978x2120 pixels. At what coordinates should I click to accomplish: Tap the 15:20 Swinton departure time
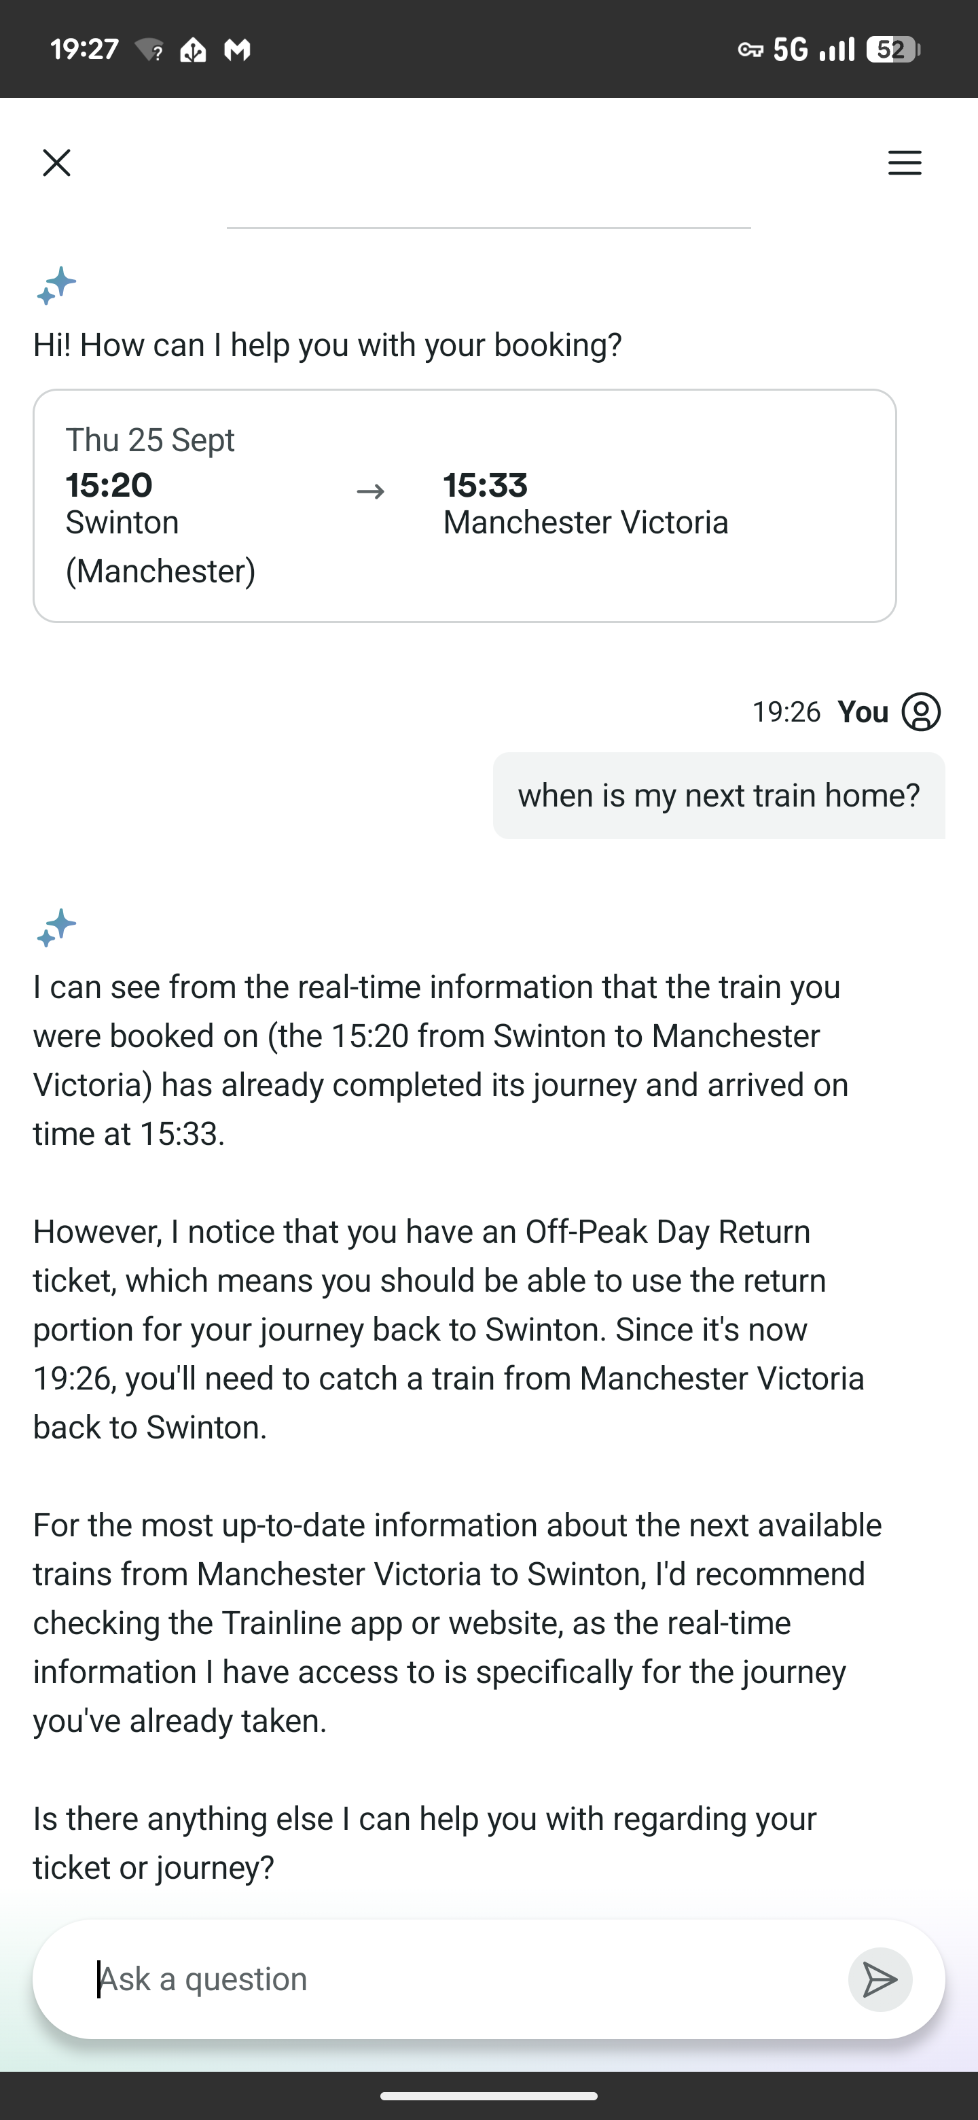pos(109,485)
